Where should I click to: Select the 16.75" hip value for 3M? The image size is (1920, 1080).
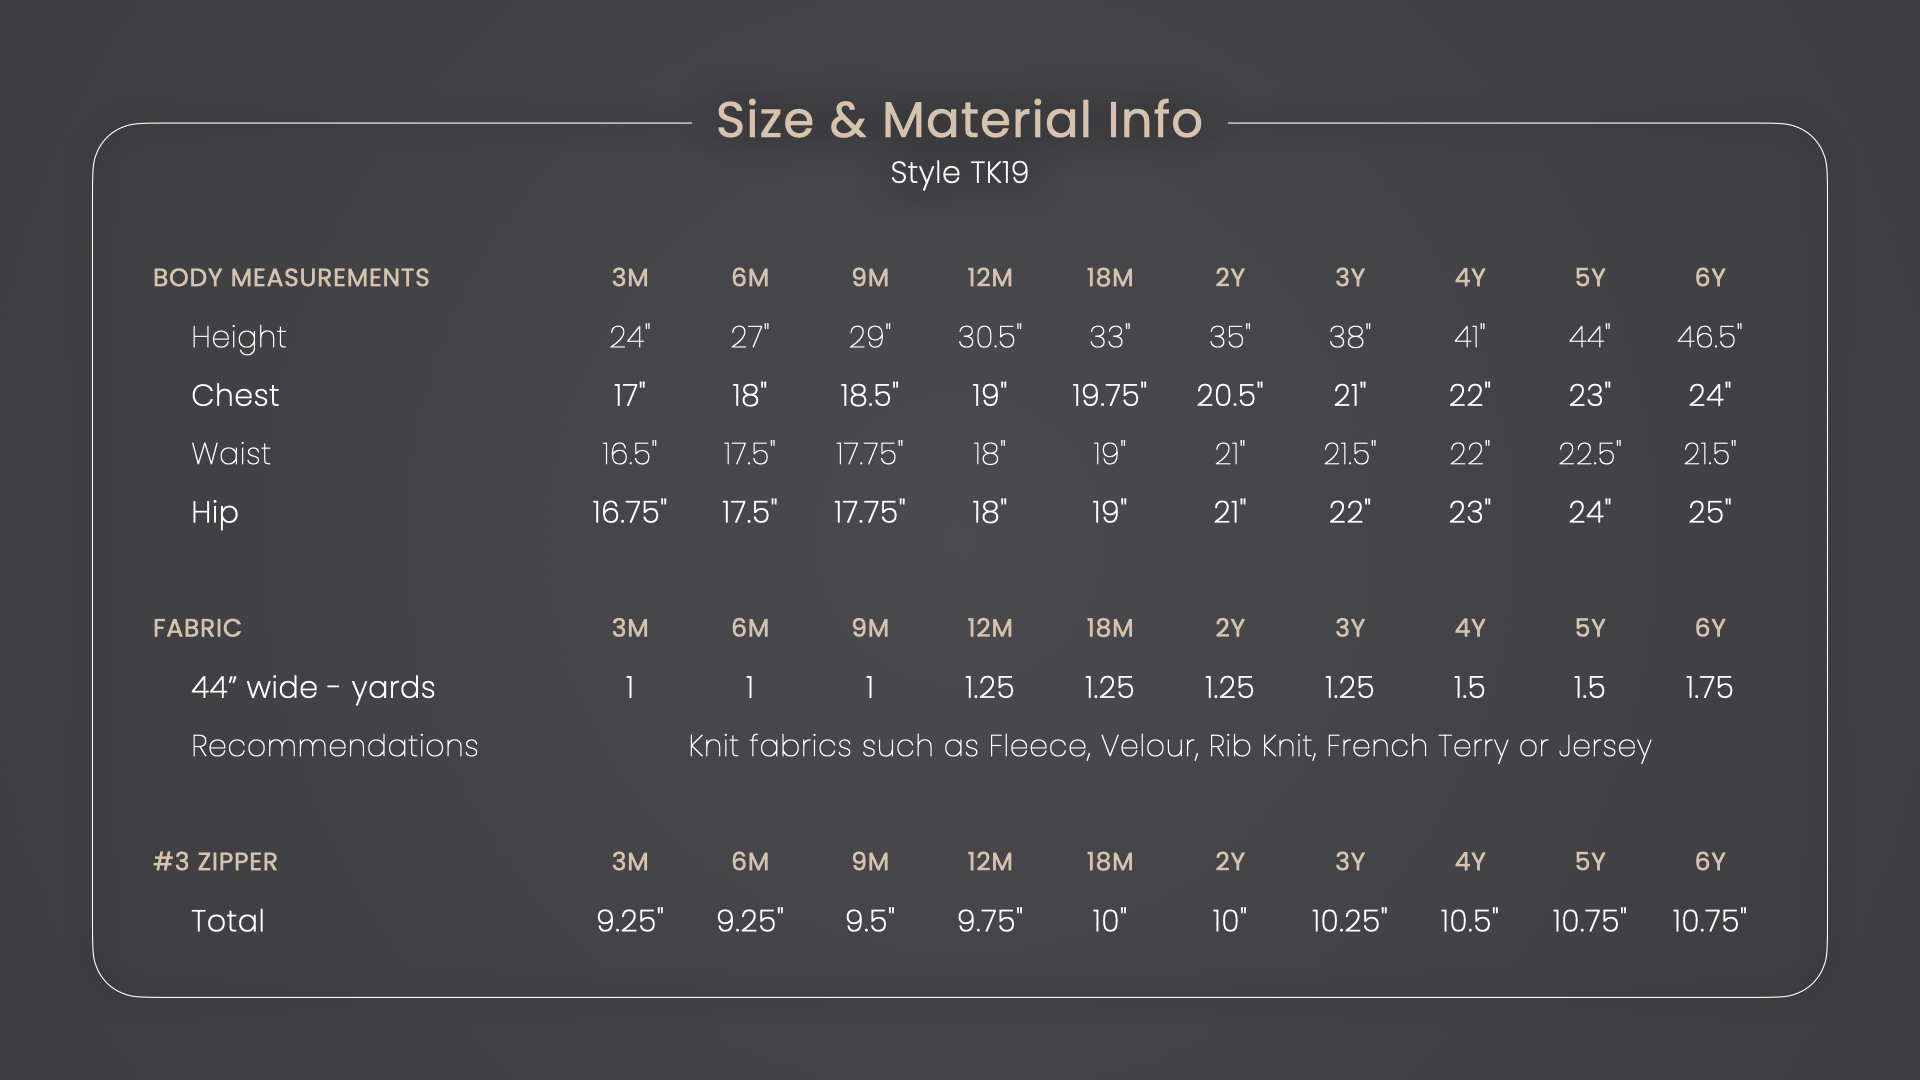tap(629, 512)
